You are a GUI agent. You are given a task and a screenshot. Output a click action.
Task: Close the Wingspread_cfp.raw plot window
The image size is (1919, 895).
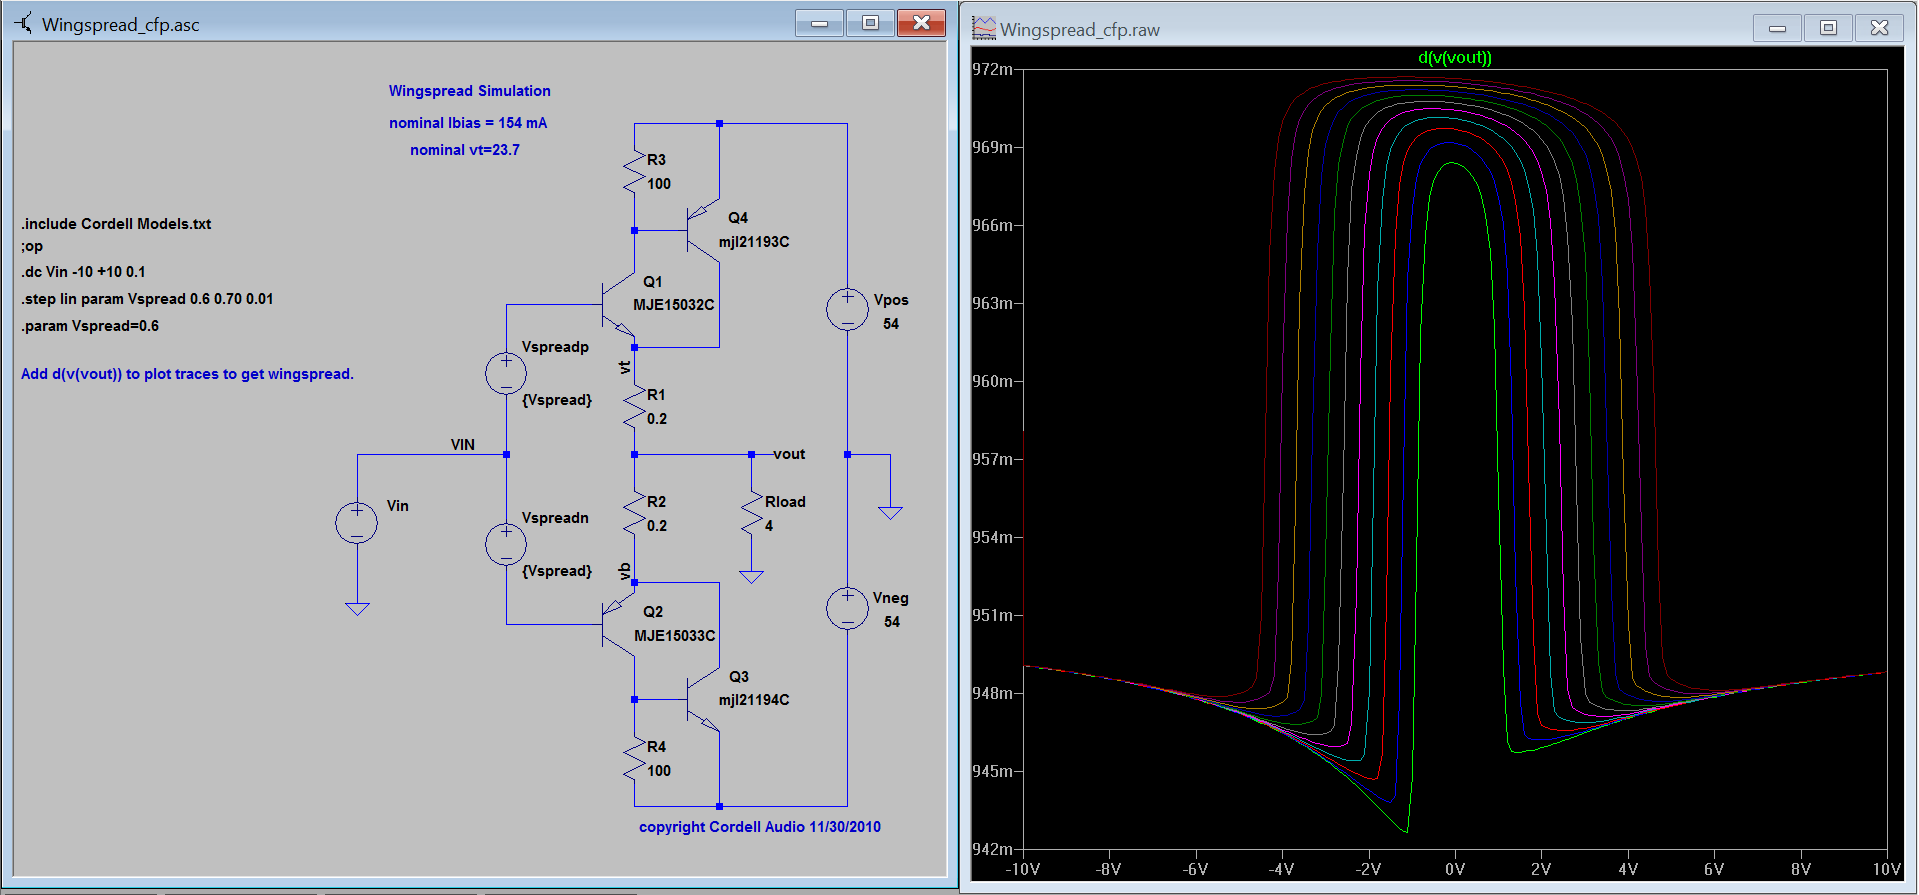tap(1880, 28)
